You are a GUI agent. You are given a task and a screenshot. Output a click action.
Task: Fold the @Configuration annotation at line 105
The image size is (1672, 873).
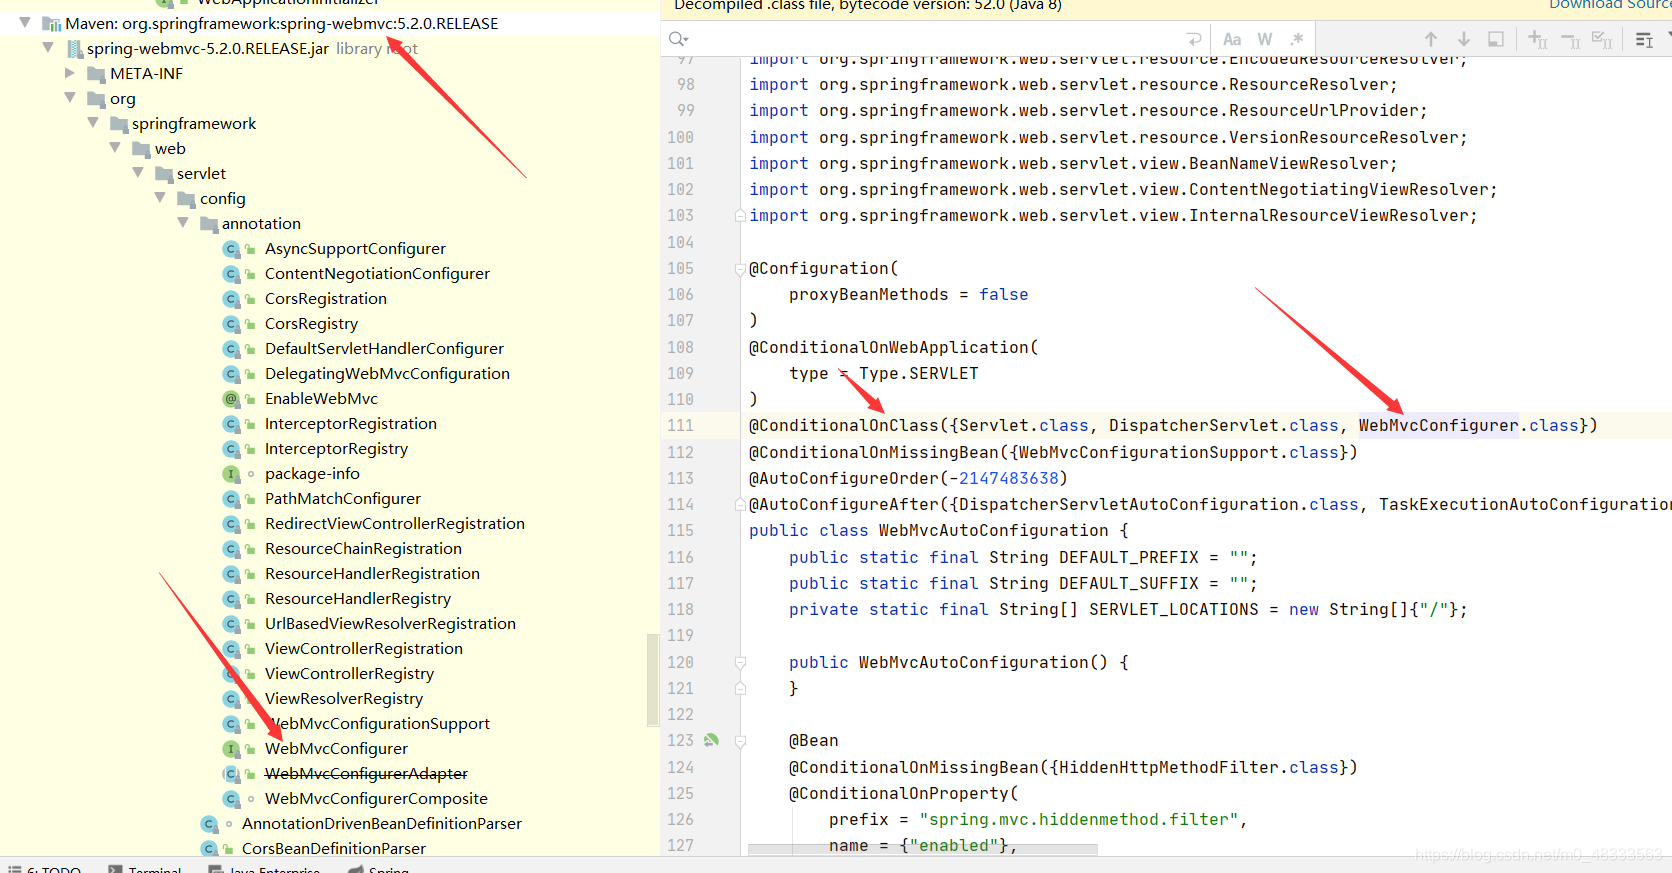click(x=740, y=268)
